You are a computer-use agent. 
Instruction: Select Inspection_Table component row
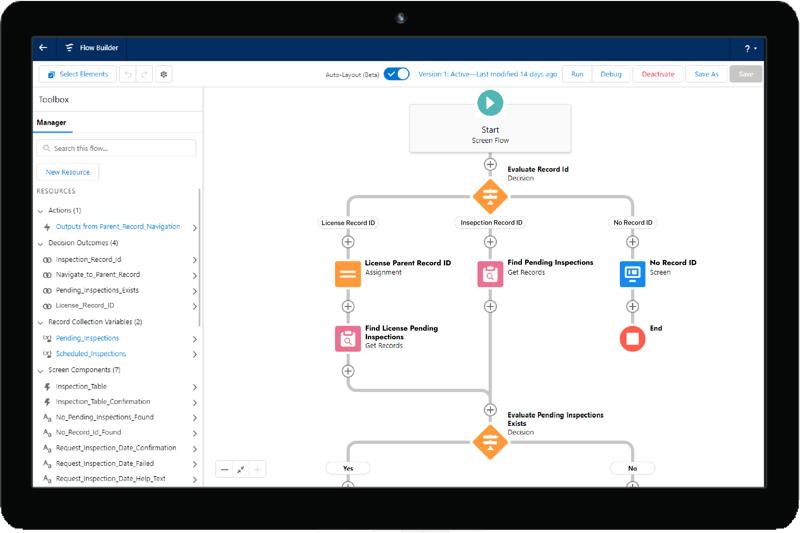117,387
